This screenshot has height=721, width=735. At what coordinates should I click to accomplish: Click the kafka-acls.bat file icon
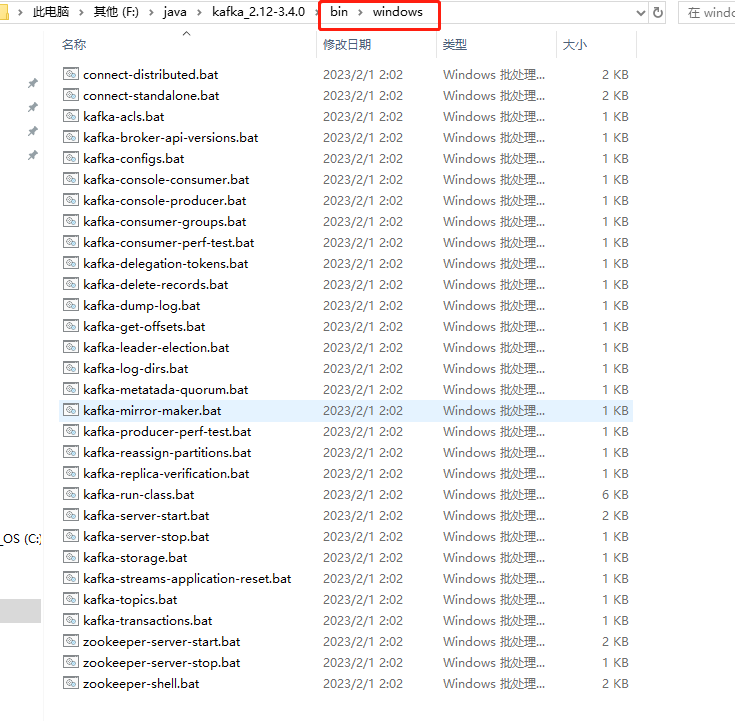pos(71,116)
